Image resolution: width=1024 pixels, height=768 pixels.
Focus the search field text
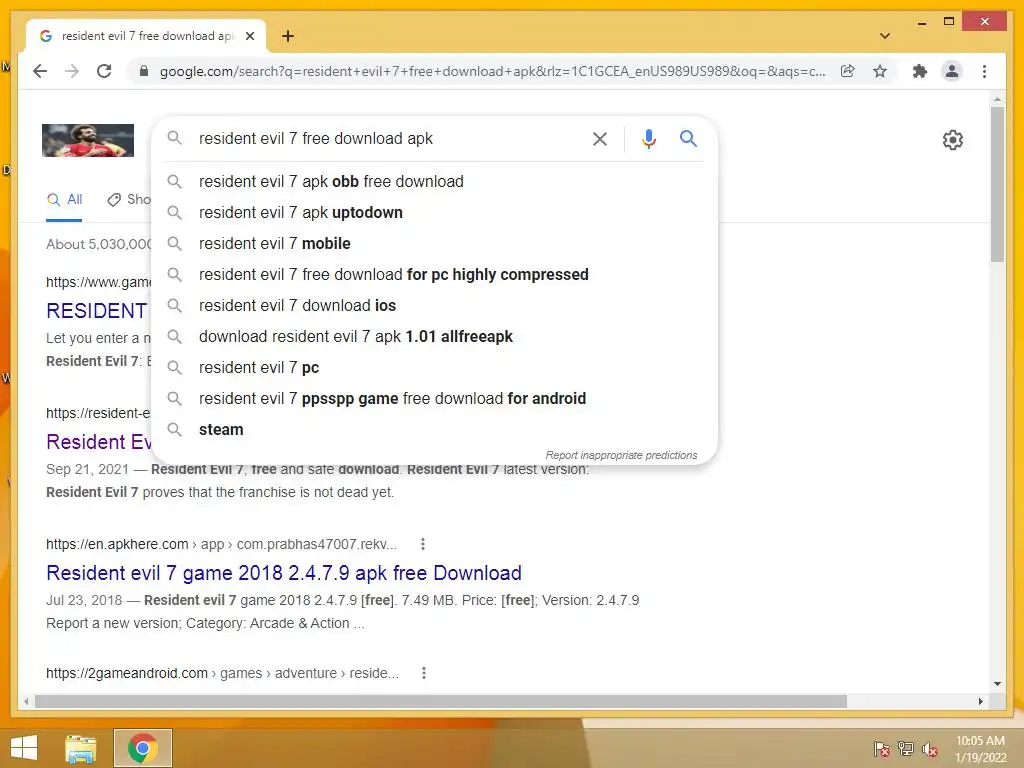pyautogui.click(x=315, y=138)
